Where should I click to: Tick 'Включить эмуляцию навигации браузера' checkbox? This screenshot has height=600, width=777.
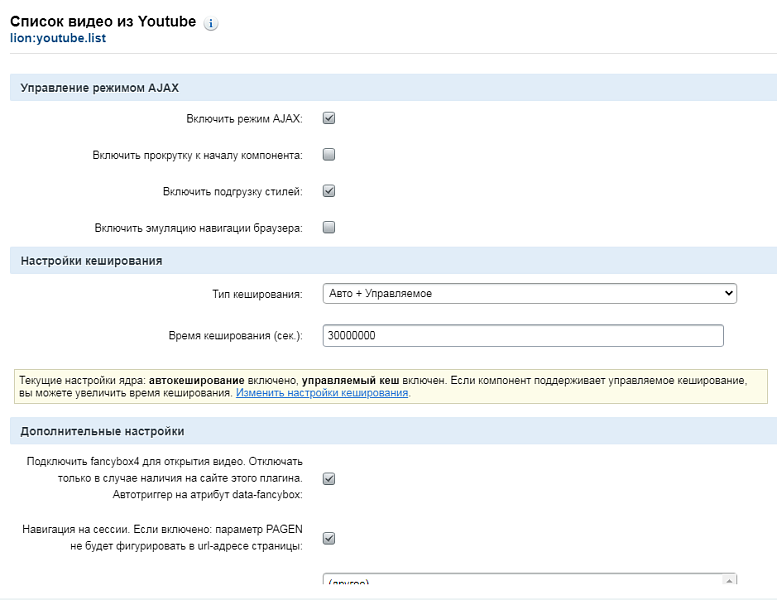[x=329, y=227]
